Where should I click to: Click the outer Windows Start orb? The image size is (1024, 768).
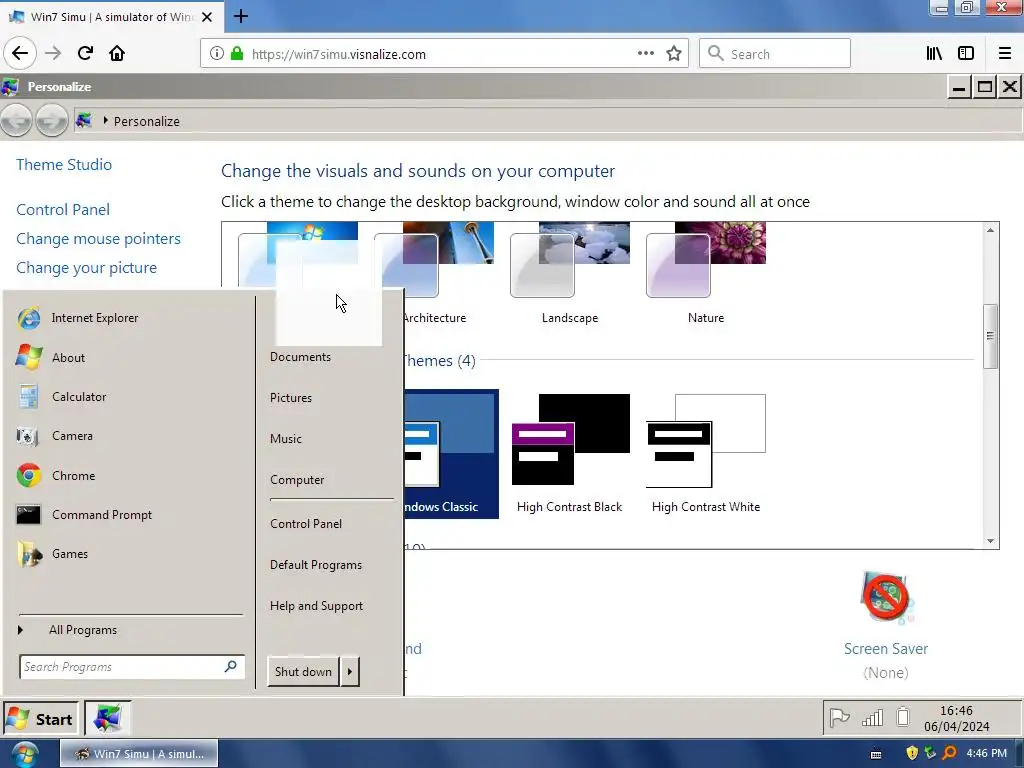[x=24, y=754]
